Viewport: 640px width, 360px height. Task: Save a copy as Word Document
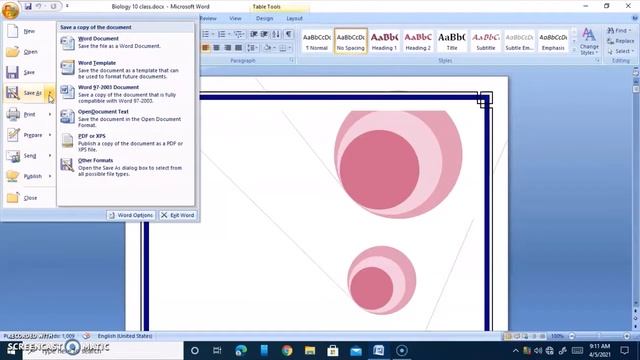(x=126, y=42)
